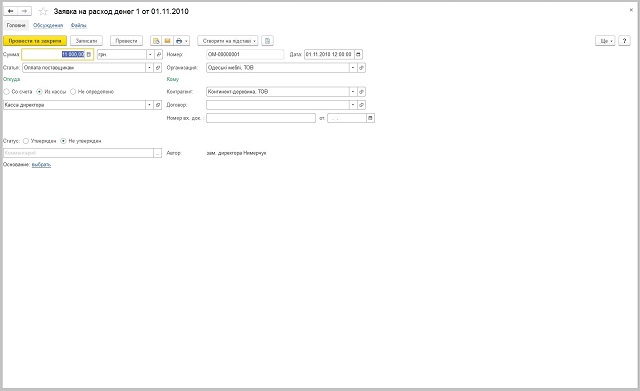This screenshot has width=640, height=391.
Task: Select the Из кассы radio option
Action: 51,92
